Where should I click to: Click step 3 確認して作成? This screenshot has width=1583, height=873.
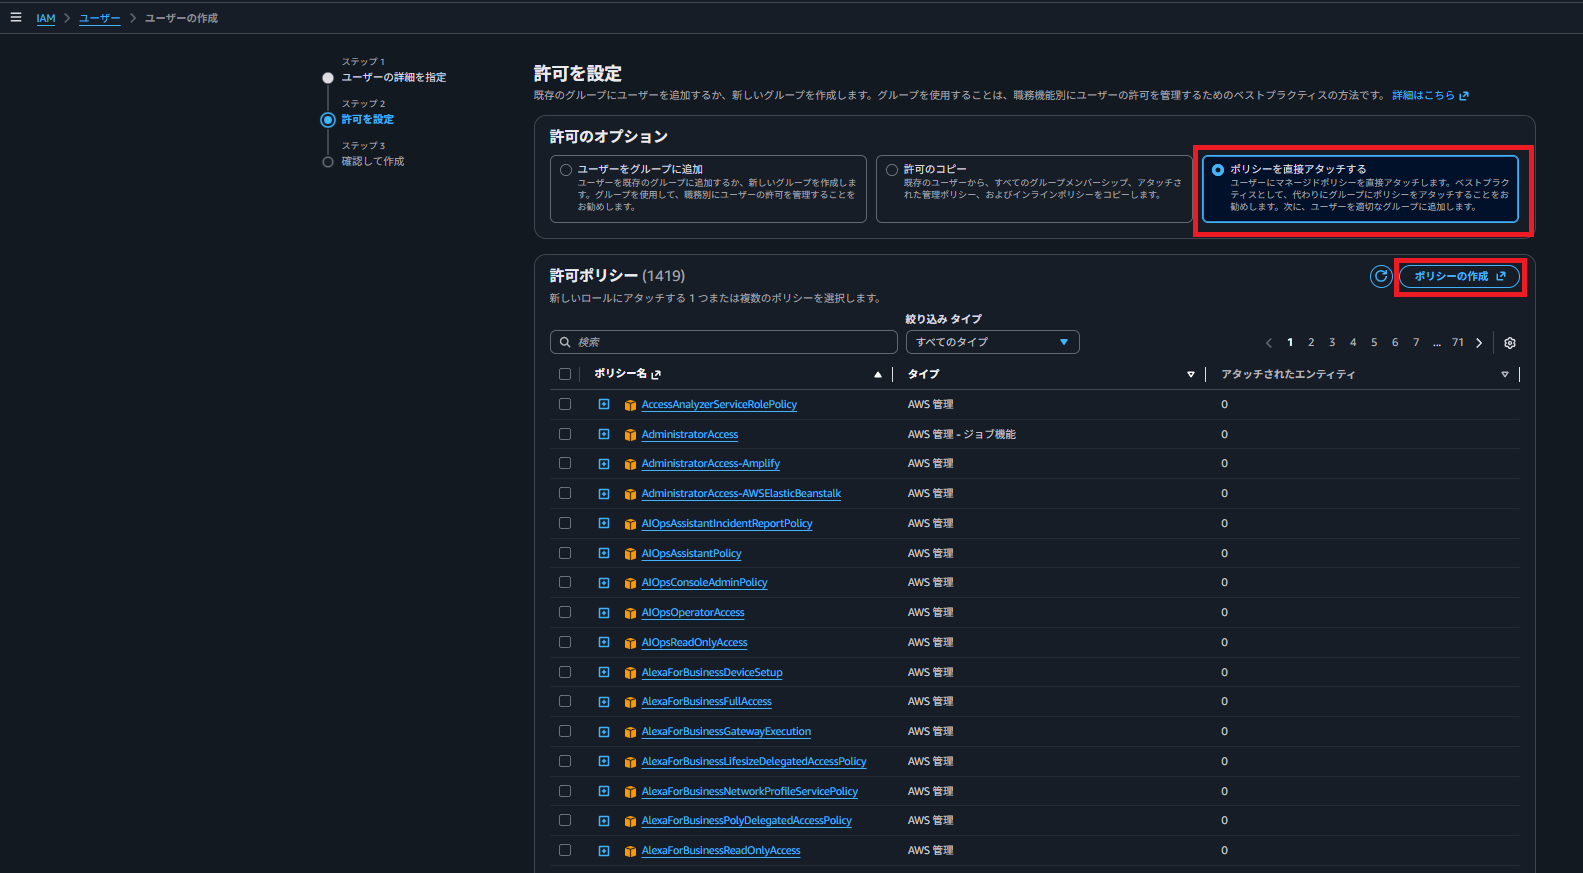pos(373,162)
